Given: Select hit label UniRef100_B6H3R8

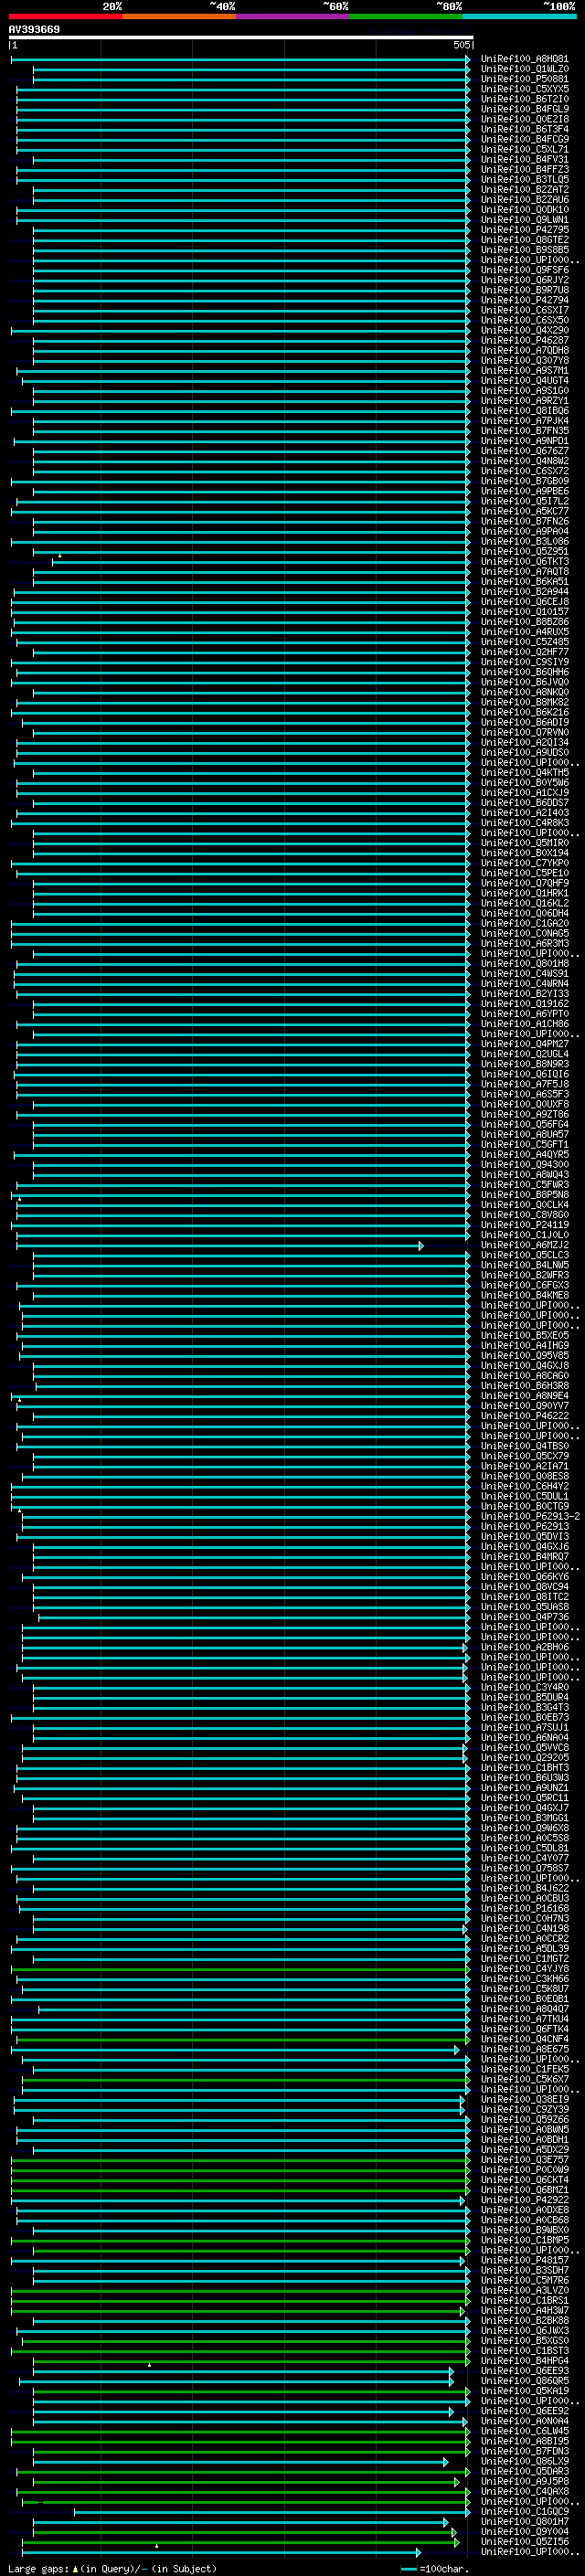Looking at the screenshot, I should click(524, 1386).
